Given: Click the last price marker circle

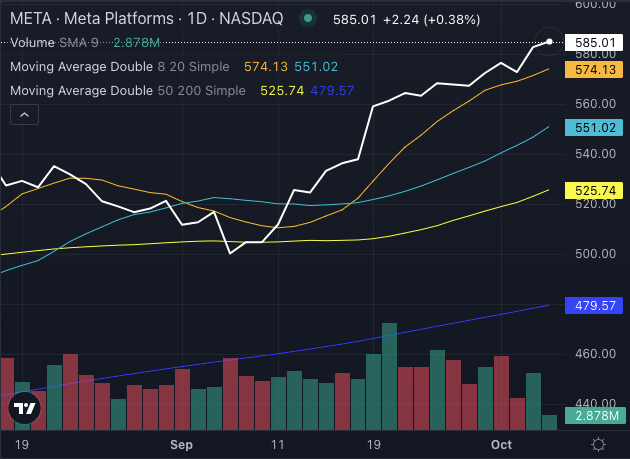Looking at the screenshot, I should tap(550, 42).
